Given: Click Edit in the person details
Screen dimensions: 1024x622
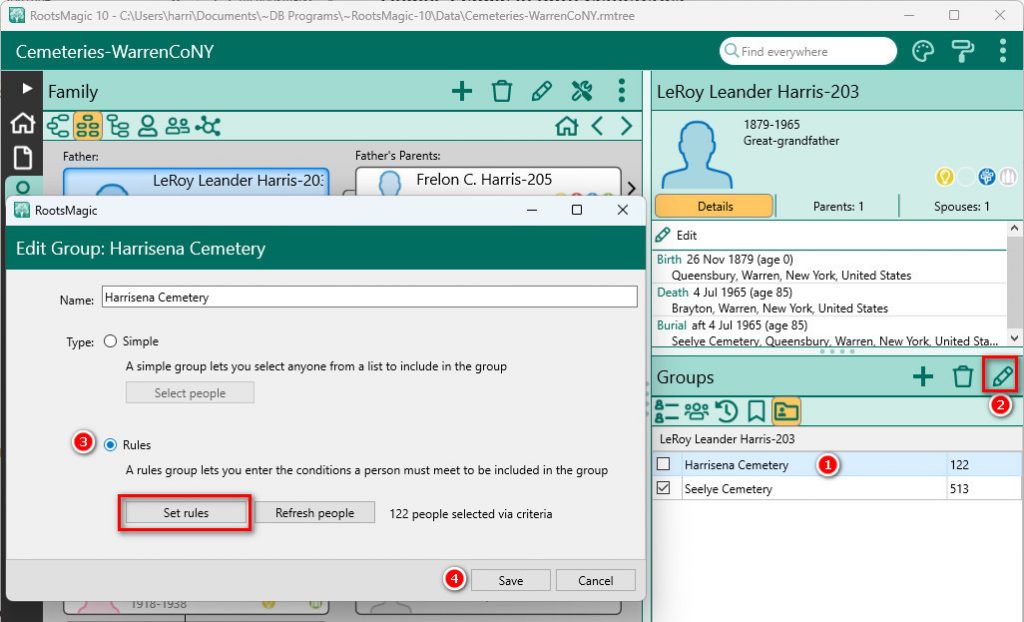Looking at the screenshot, I should [x=677, y=235].
